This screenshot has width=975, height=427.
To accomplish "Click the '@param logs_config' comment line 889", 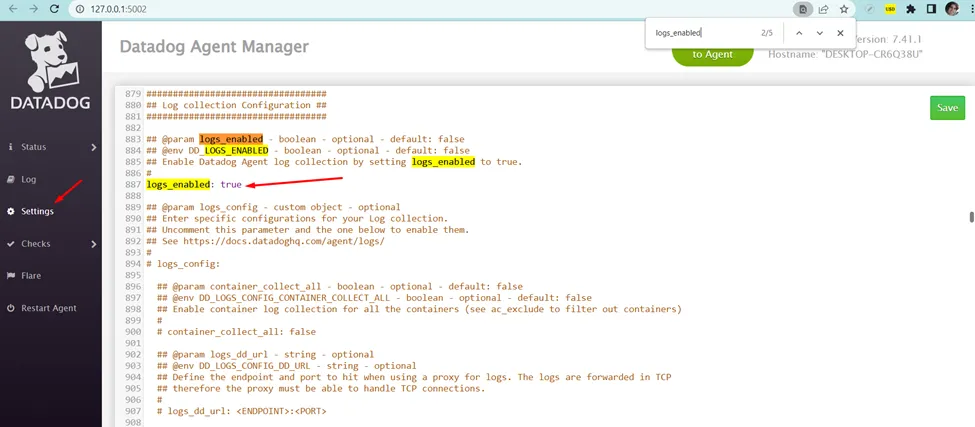I will pyautogui.click(x=273, y=207).
